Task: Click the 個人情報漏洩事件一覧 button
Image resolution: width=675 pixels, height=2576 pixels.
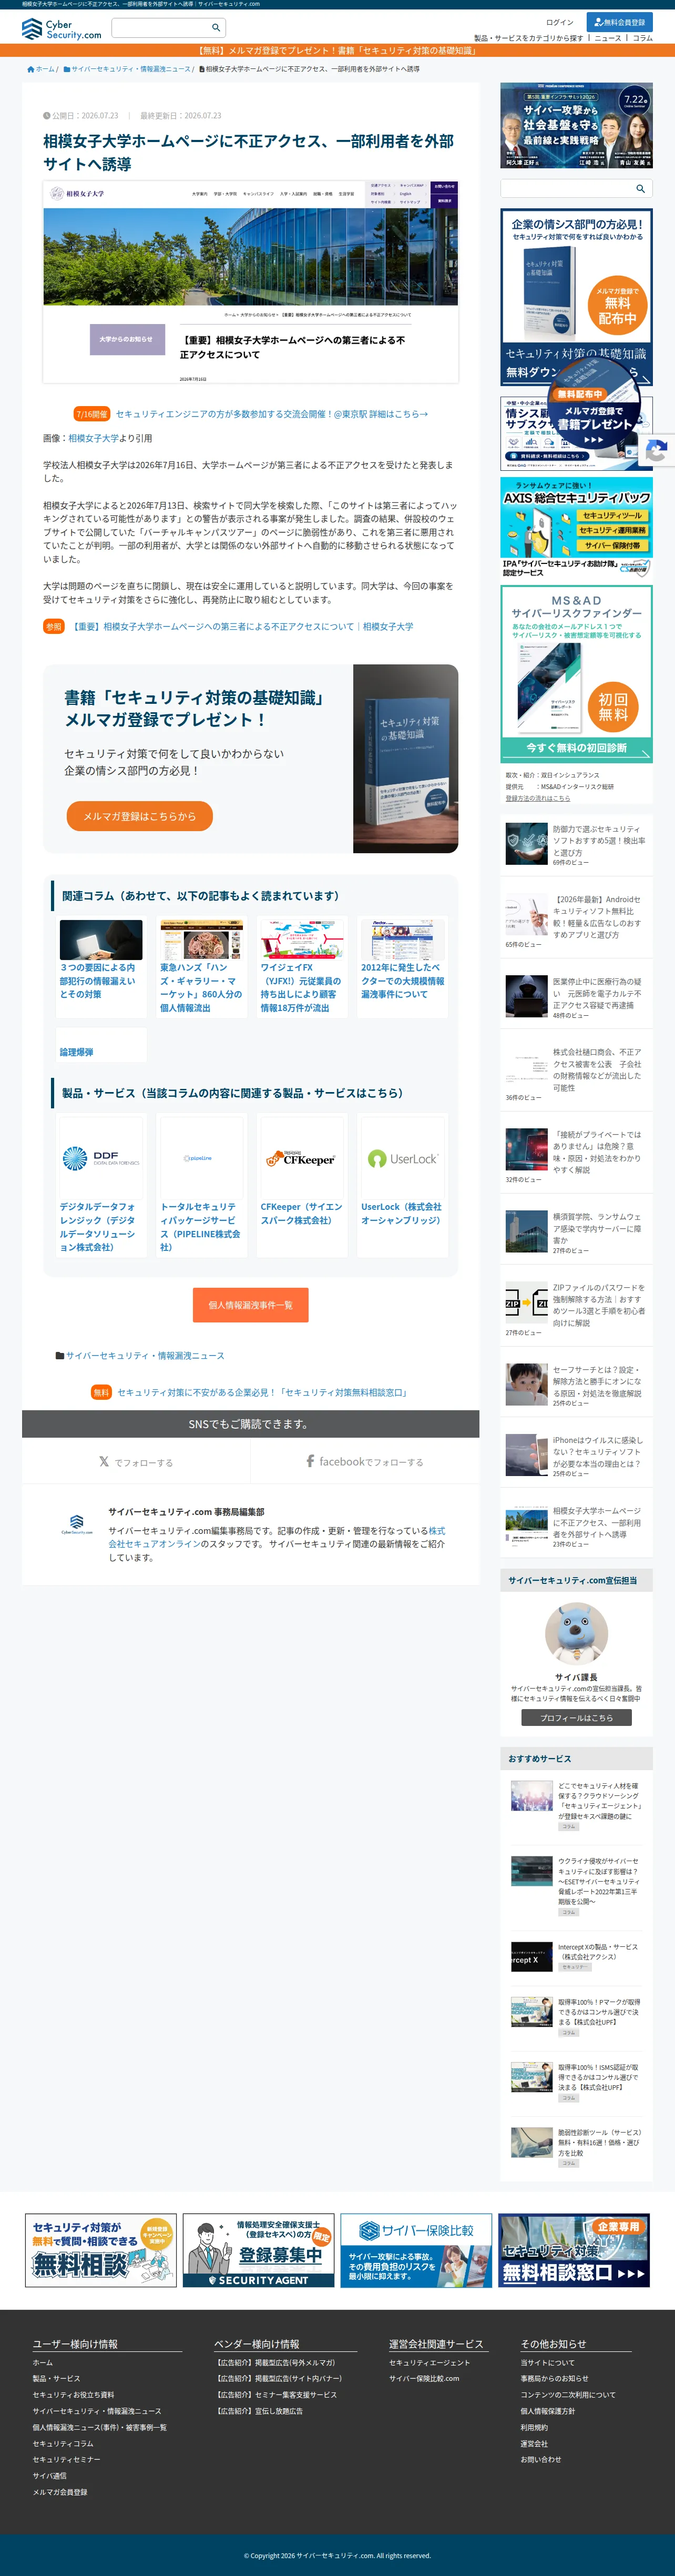Action: click(250, 1305)
